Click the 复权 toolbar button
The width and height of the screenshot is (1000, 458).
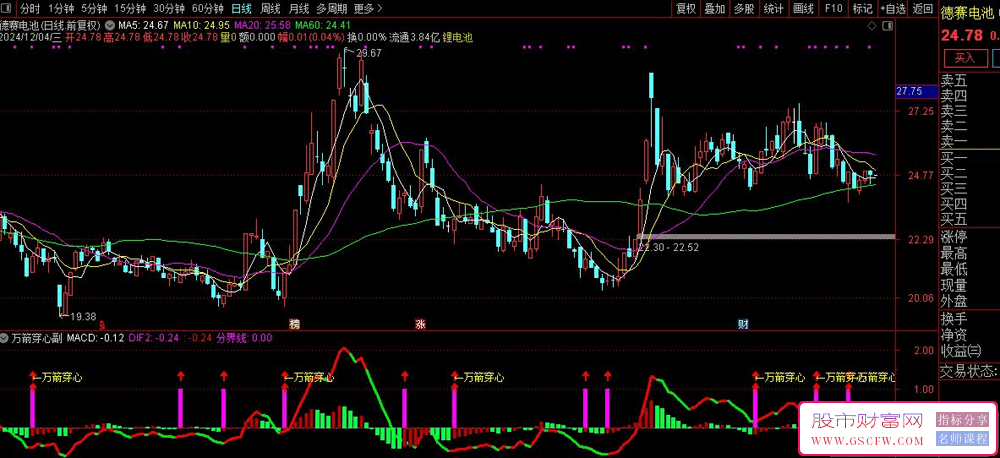point(686,9)
